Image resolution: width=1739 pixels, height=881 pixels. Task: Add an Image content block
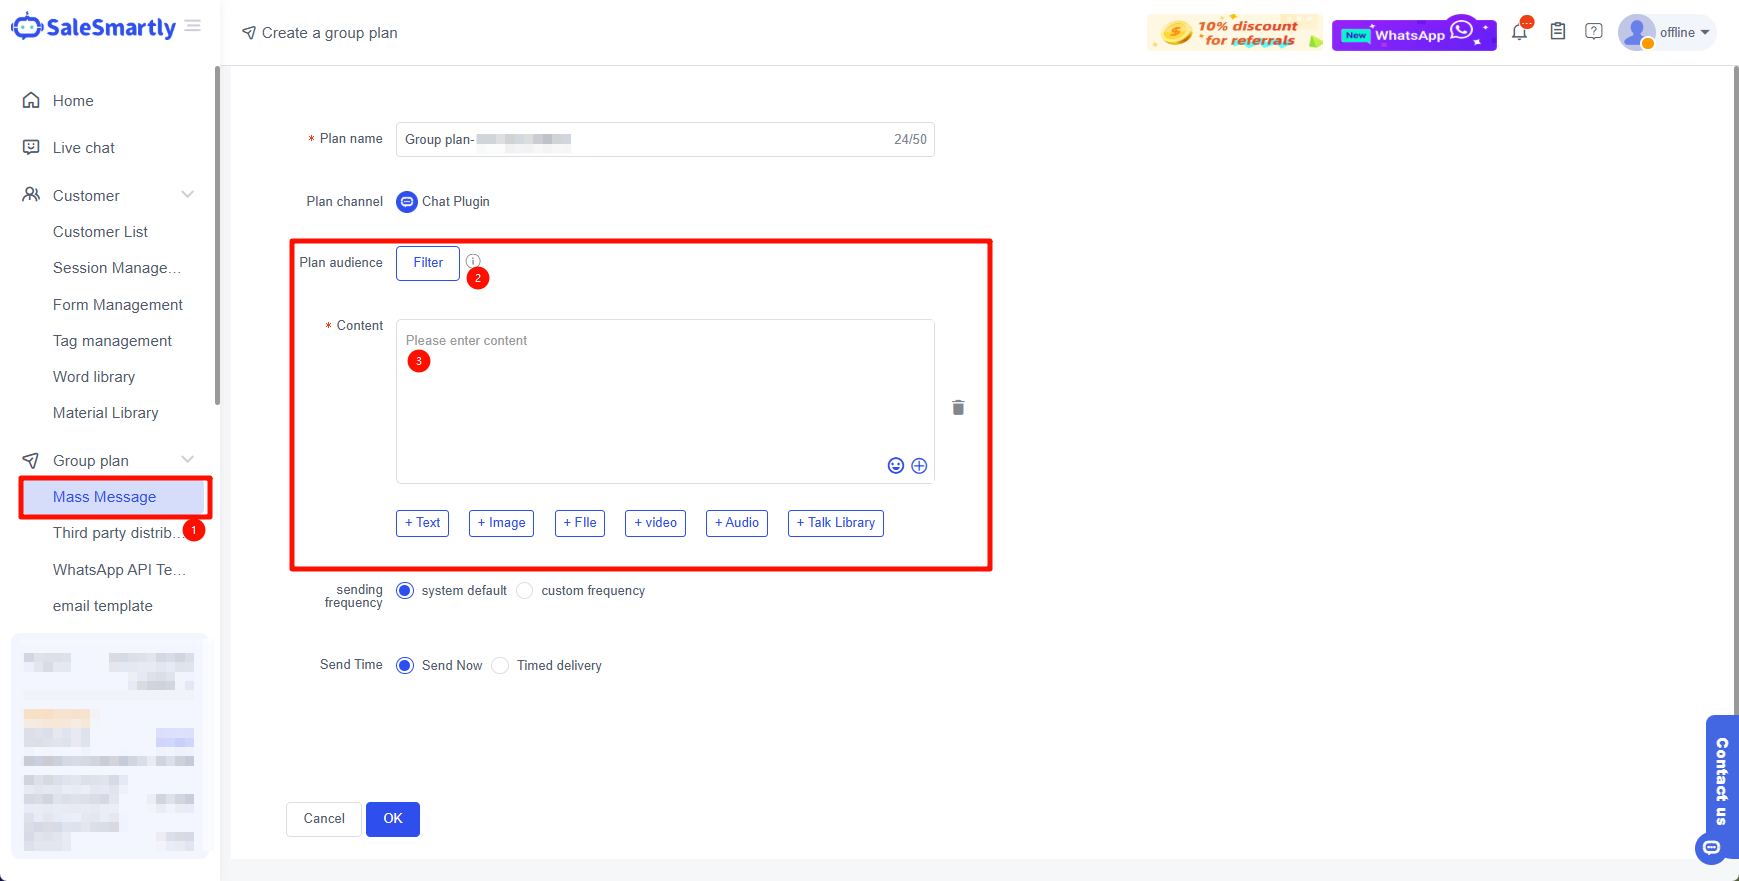[501, 523]
